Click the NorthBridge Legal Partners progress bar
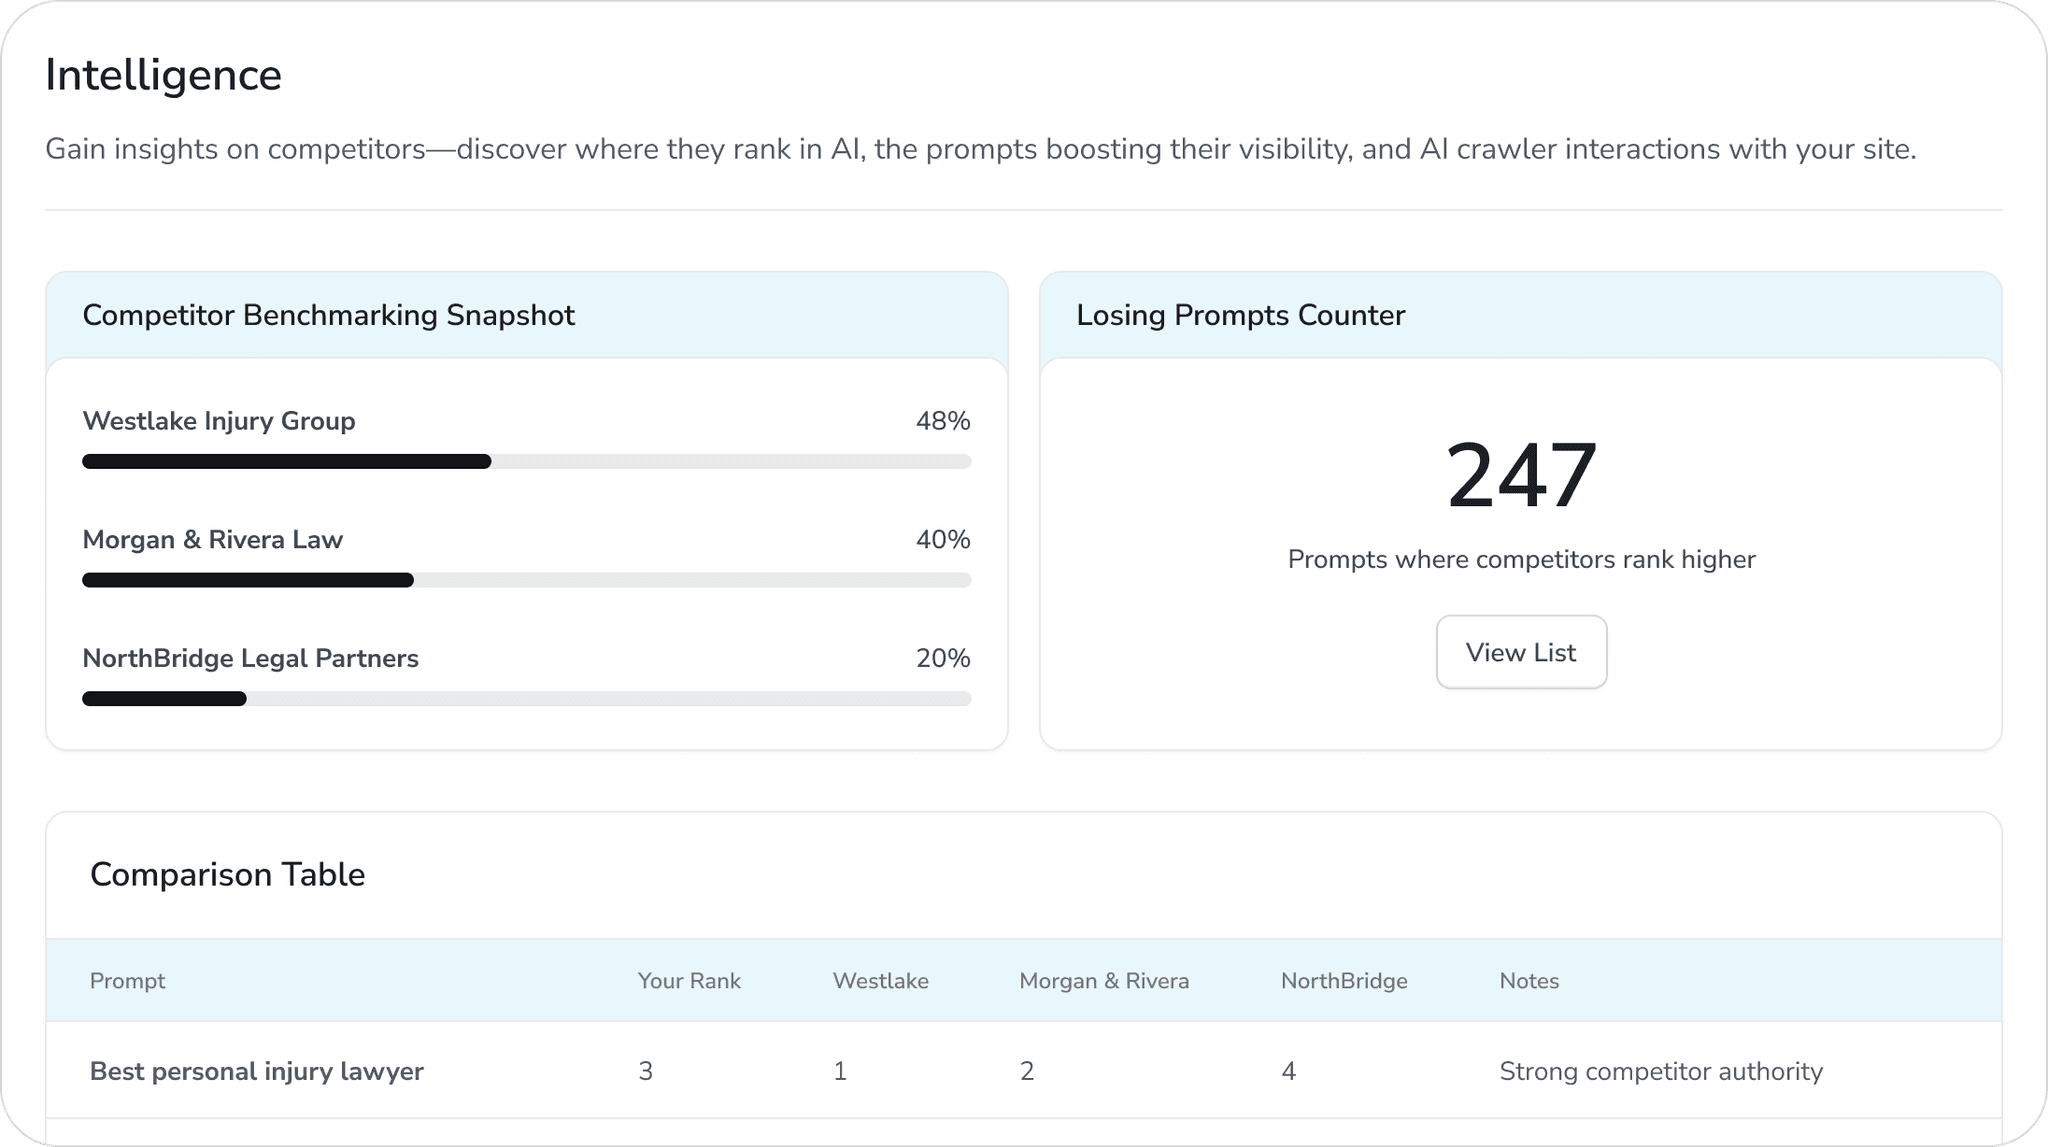2048x1147 pixels. (x=526, y=699)
